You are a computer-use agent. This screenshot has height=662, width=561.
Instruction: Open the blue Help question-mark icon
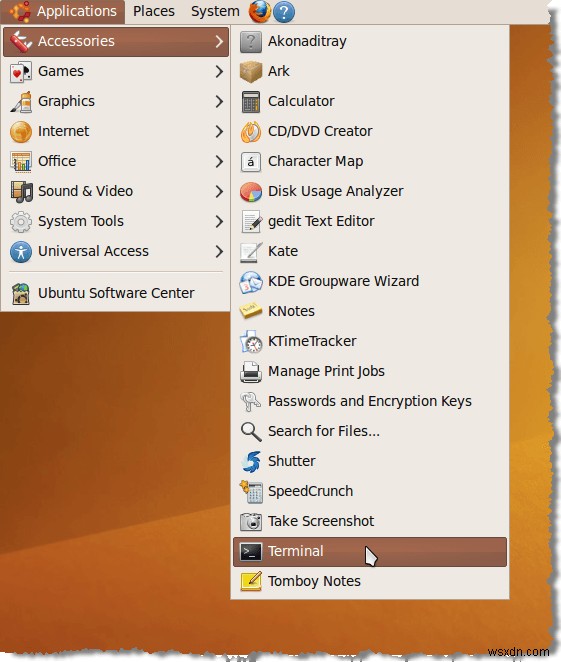click(x=284, y=12)
